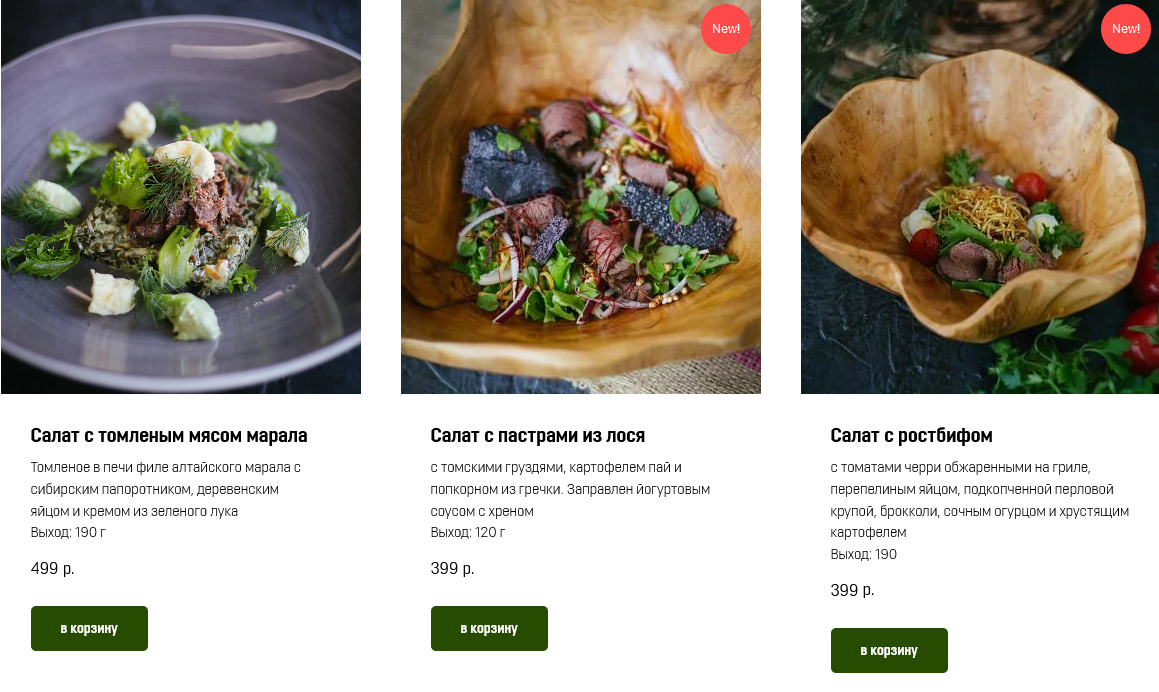Click the New! badge on the moose pastrami salad
Image resolution: width=1159 pixels, height=692 pixels.
(726, 29)
